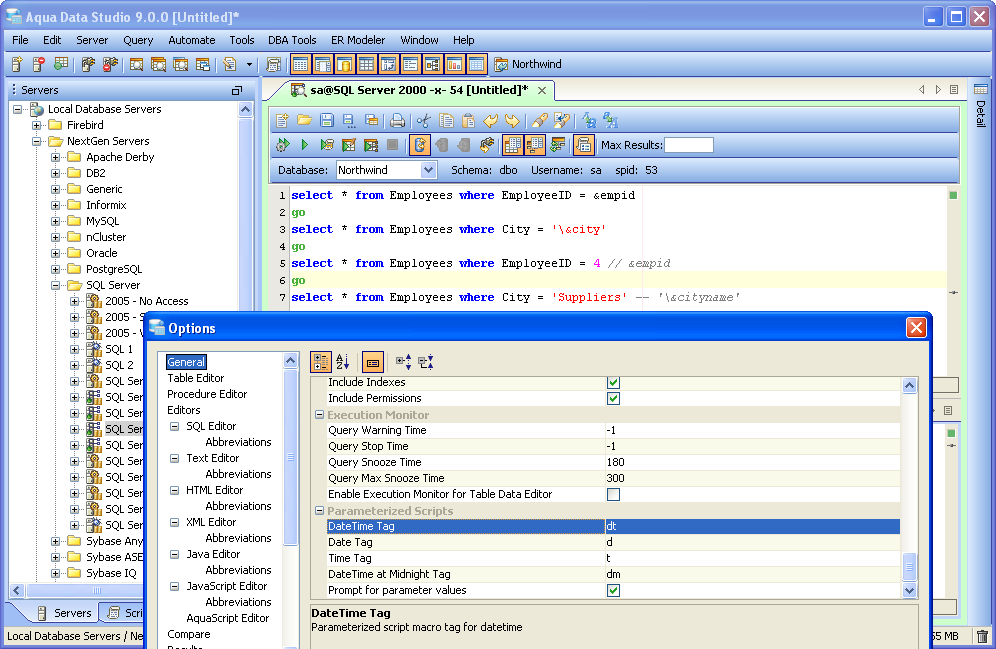Open the File menu

pyautogui.click(x=20, y=40)
